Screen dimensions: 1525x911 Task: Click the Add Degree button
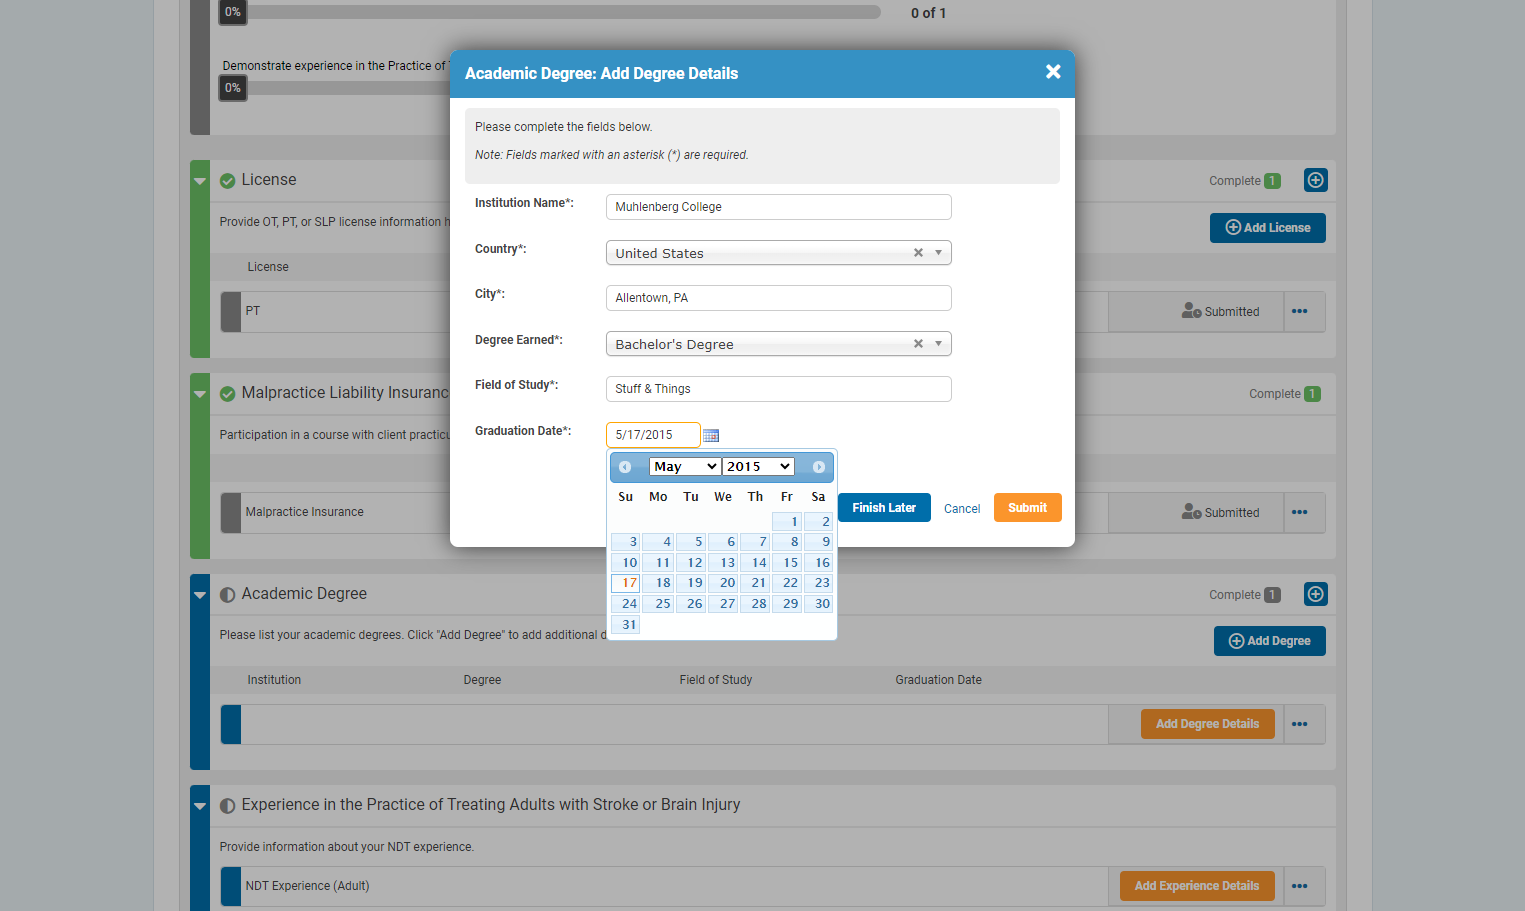click(x=1270, y=641)
